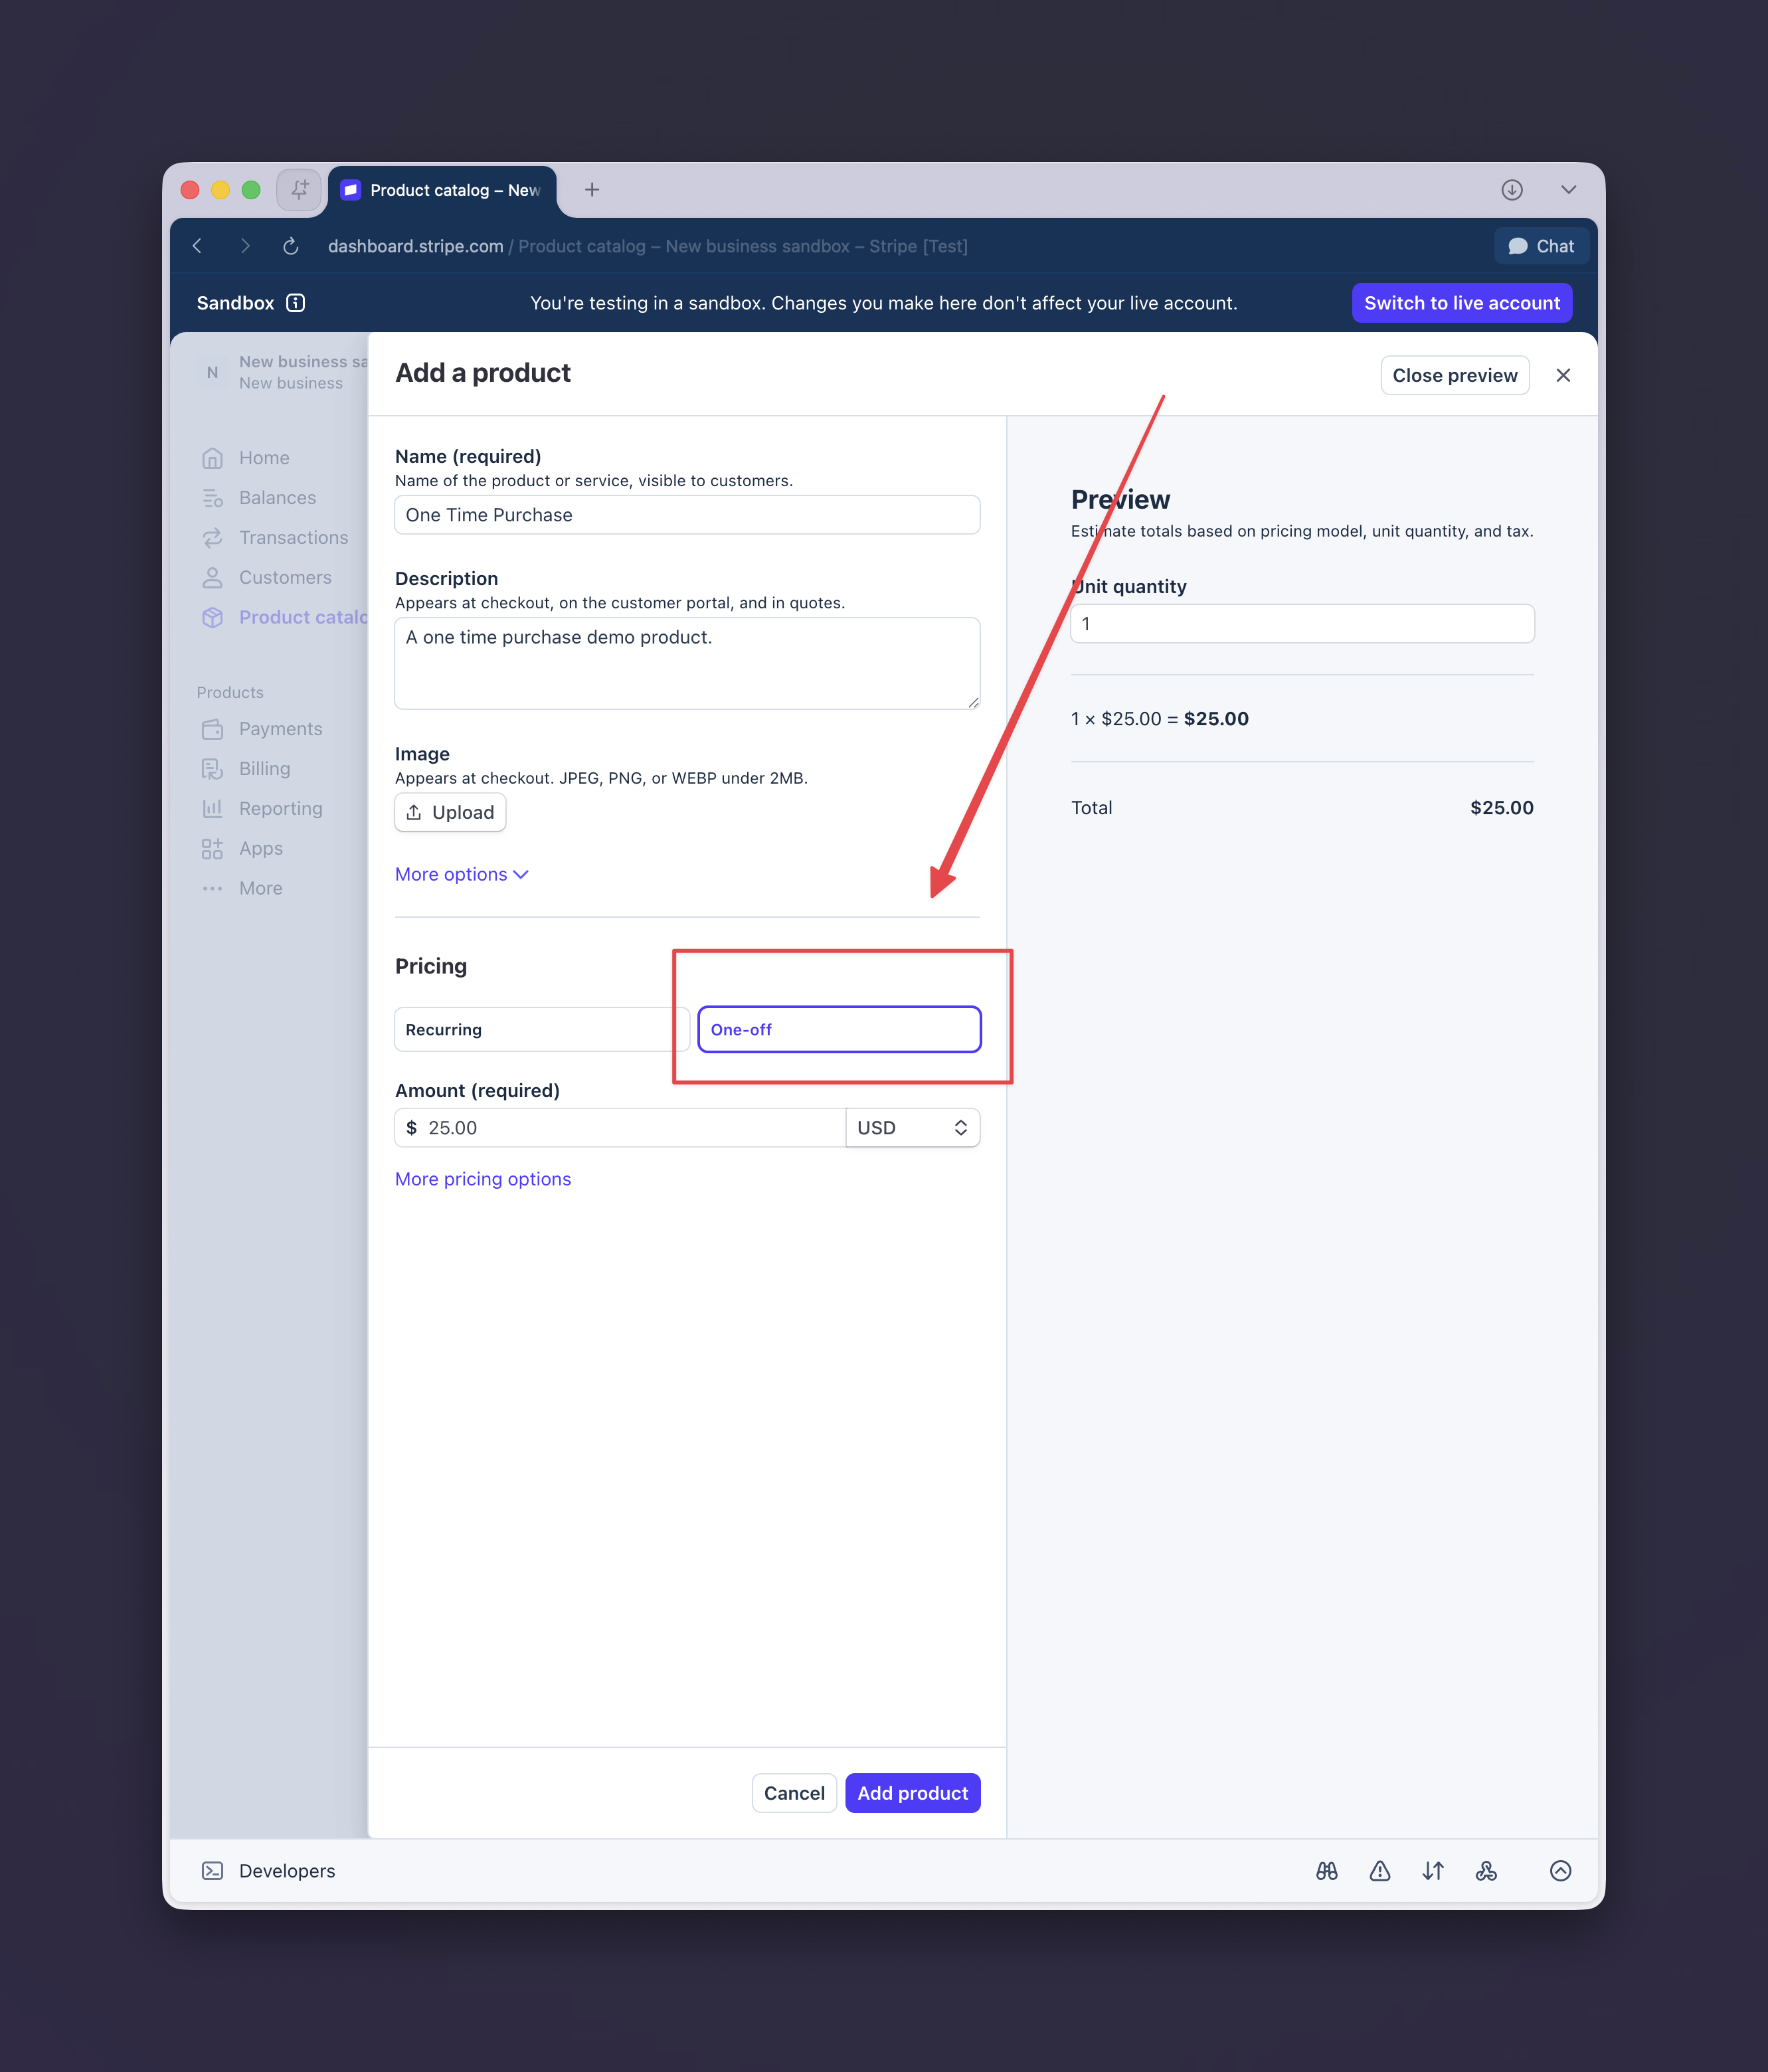1768x2072 pixels.
Task: Select the One-off pricing option
Action: [839, 1030]
